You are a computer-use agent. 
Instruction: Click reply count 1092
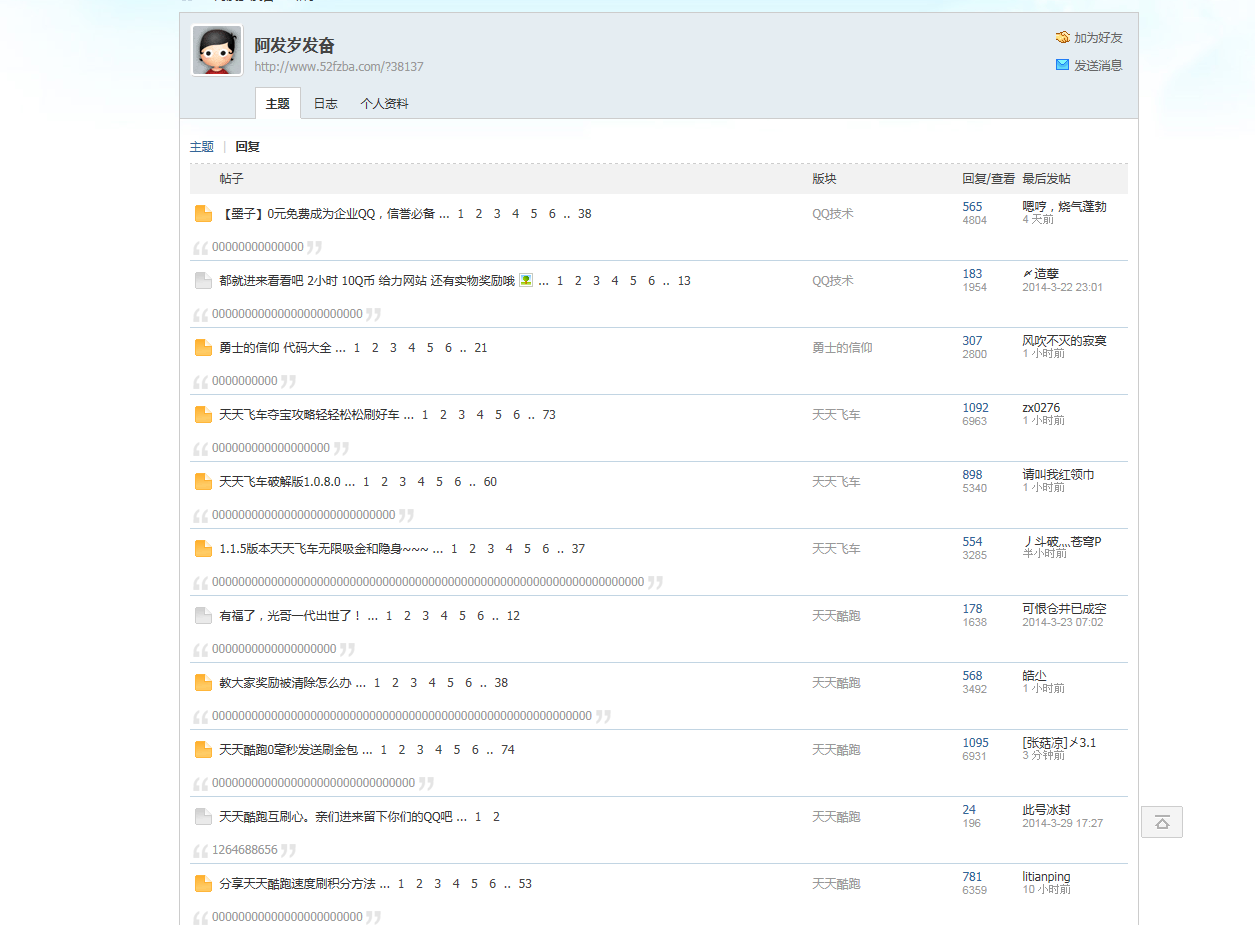point(975,408)
